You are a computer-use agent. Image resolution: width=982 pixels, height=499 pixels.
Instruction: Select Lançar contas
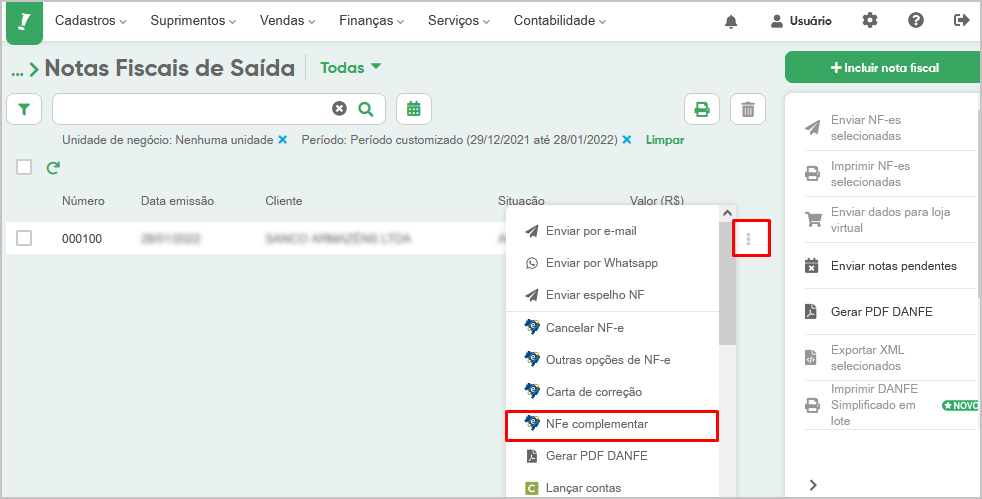(x=612, y=488)
